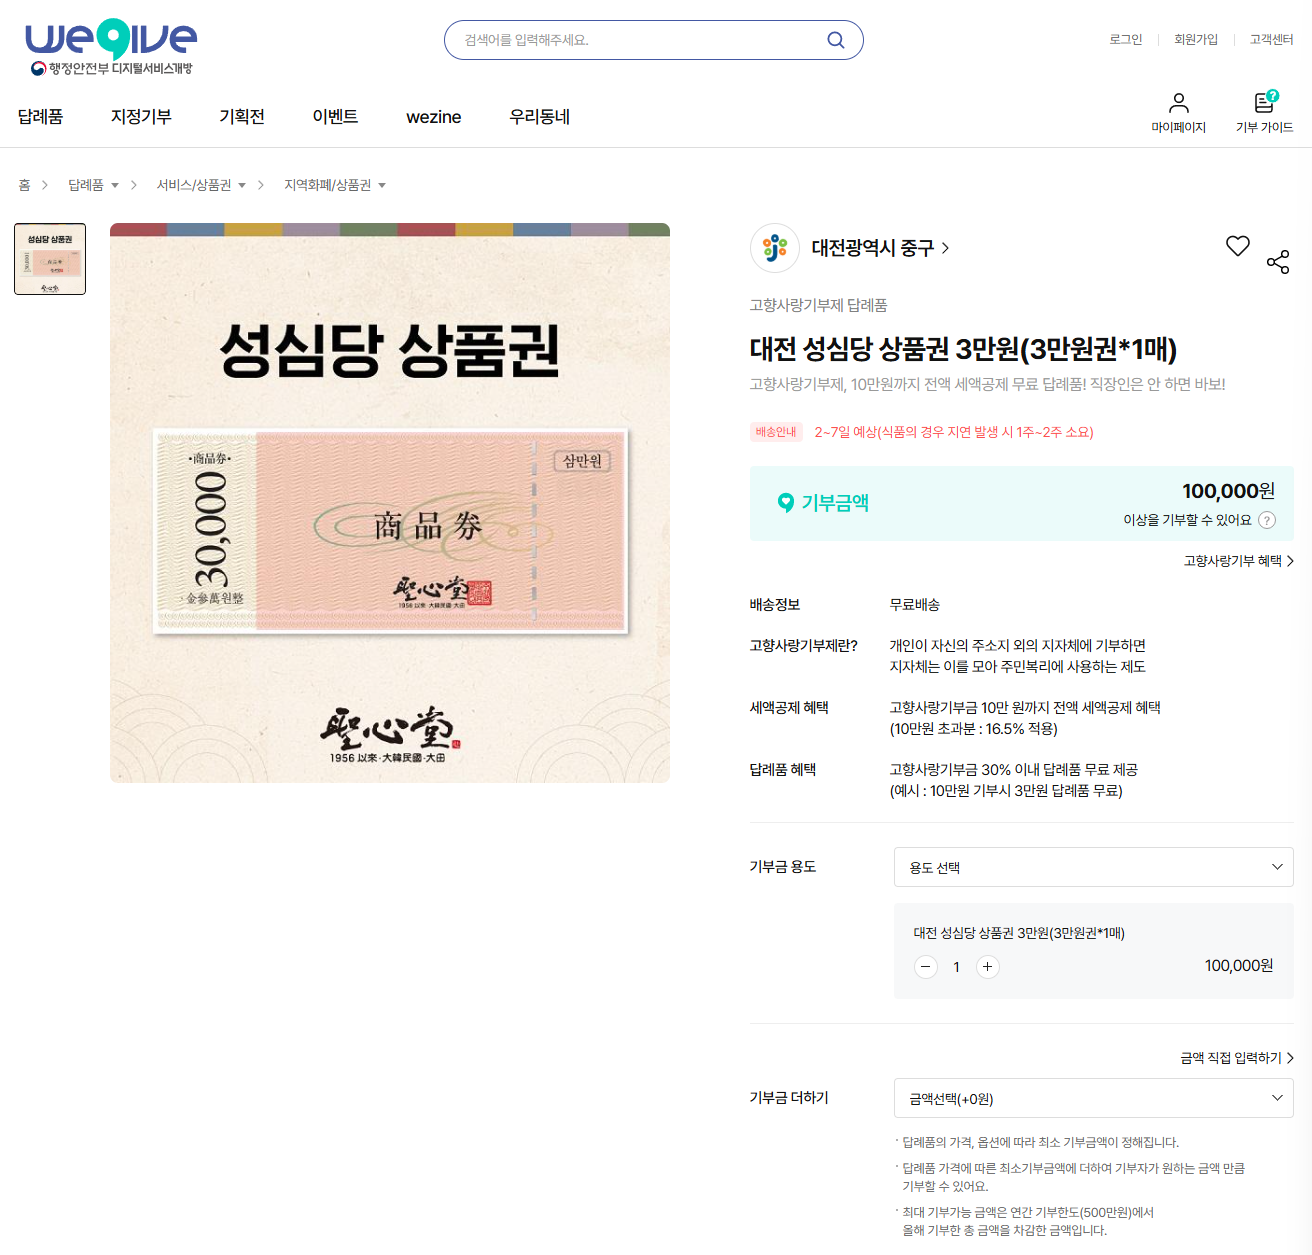Click the search magnifier icon
This screenshot has height=1255, width=1312.
[x=836, y=40]
